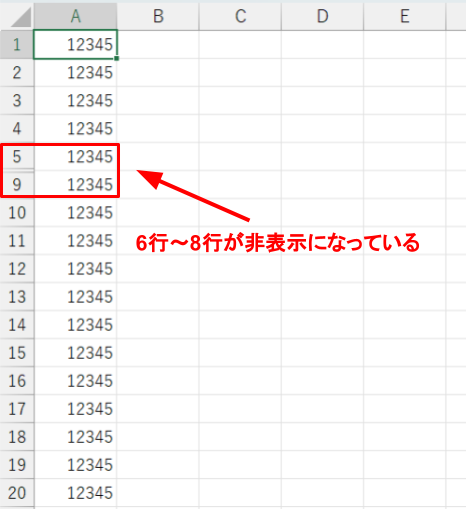466x509 pixels.
Task: Select row 1 header
Action: [17, 45]
